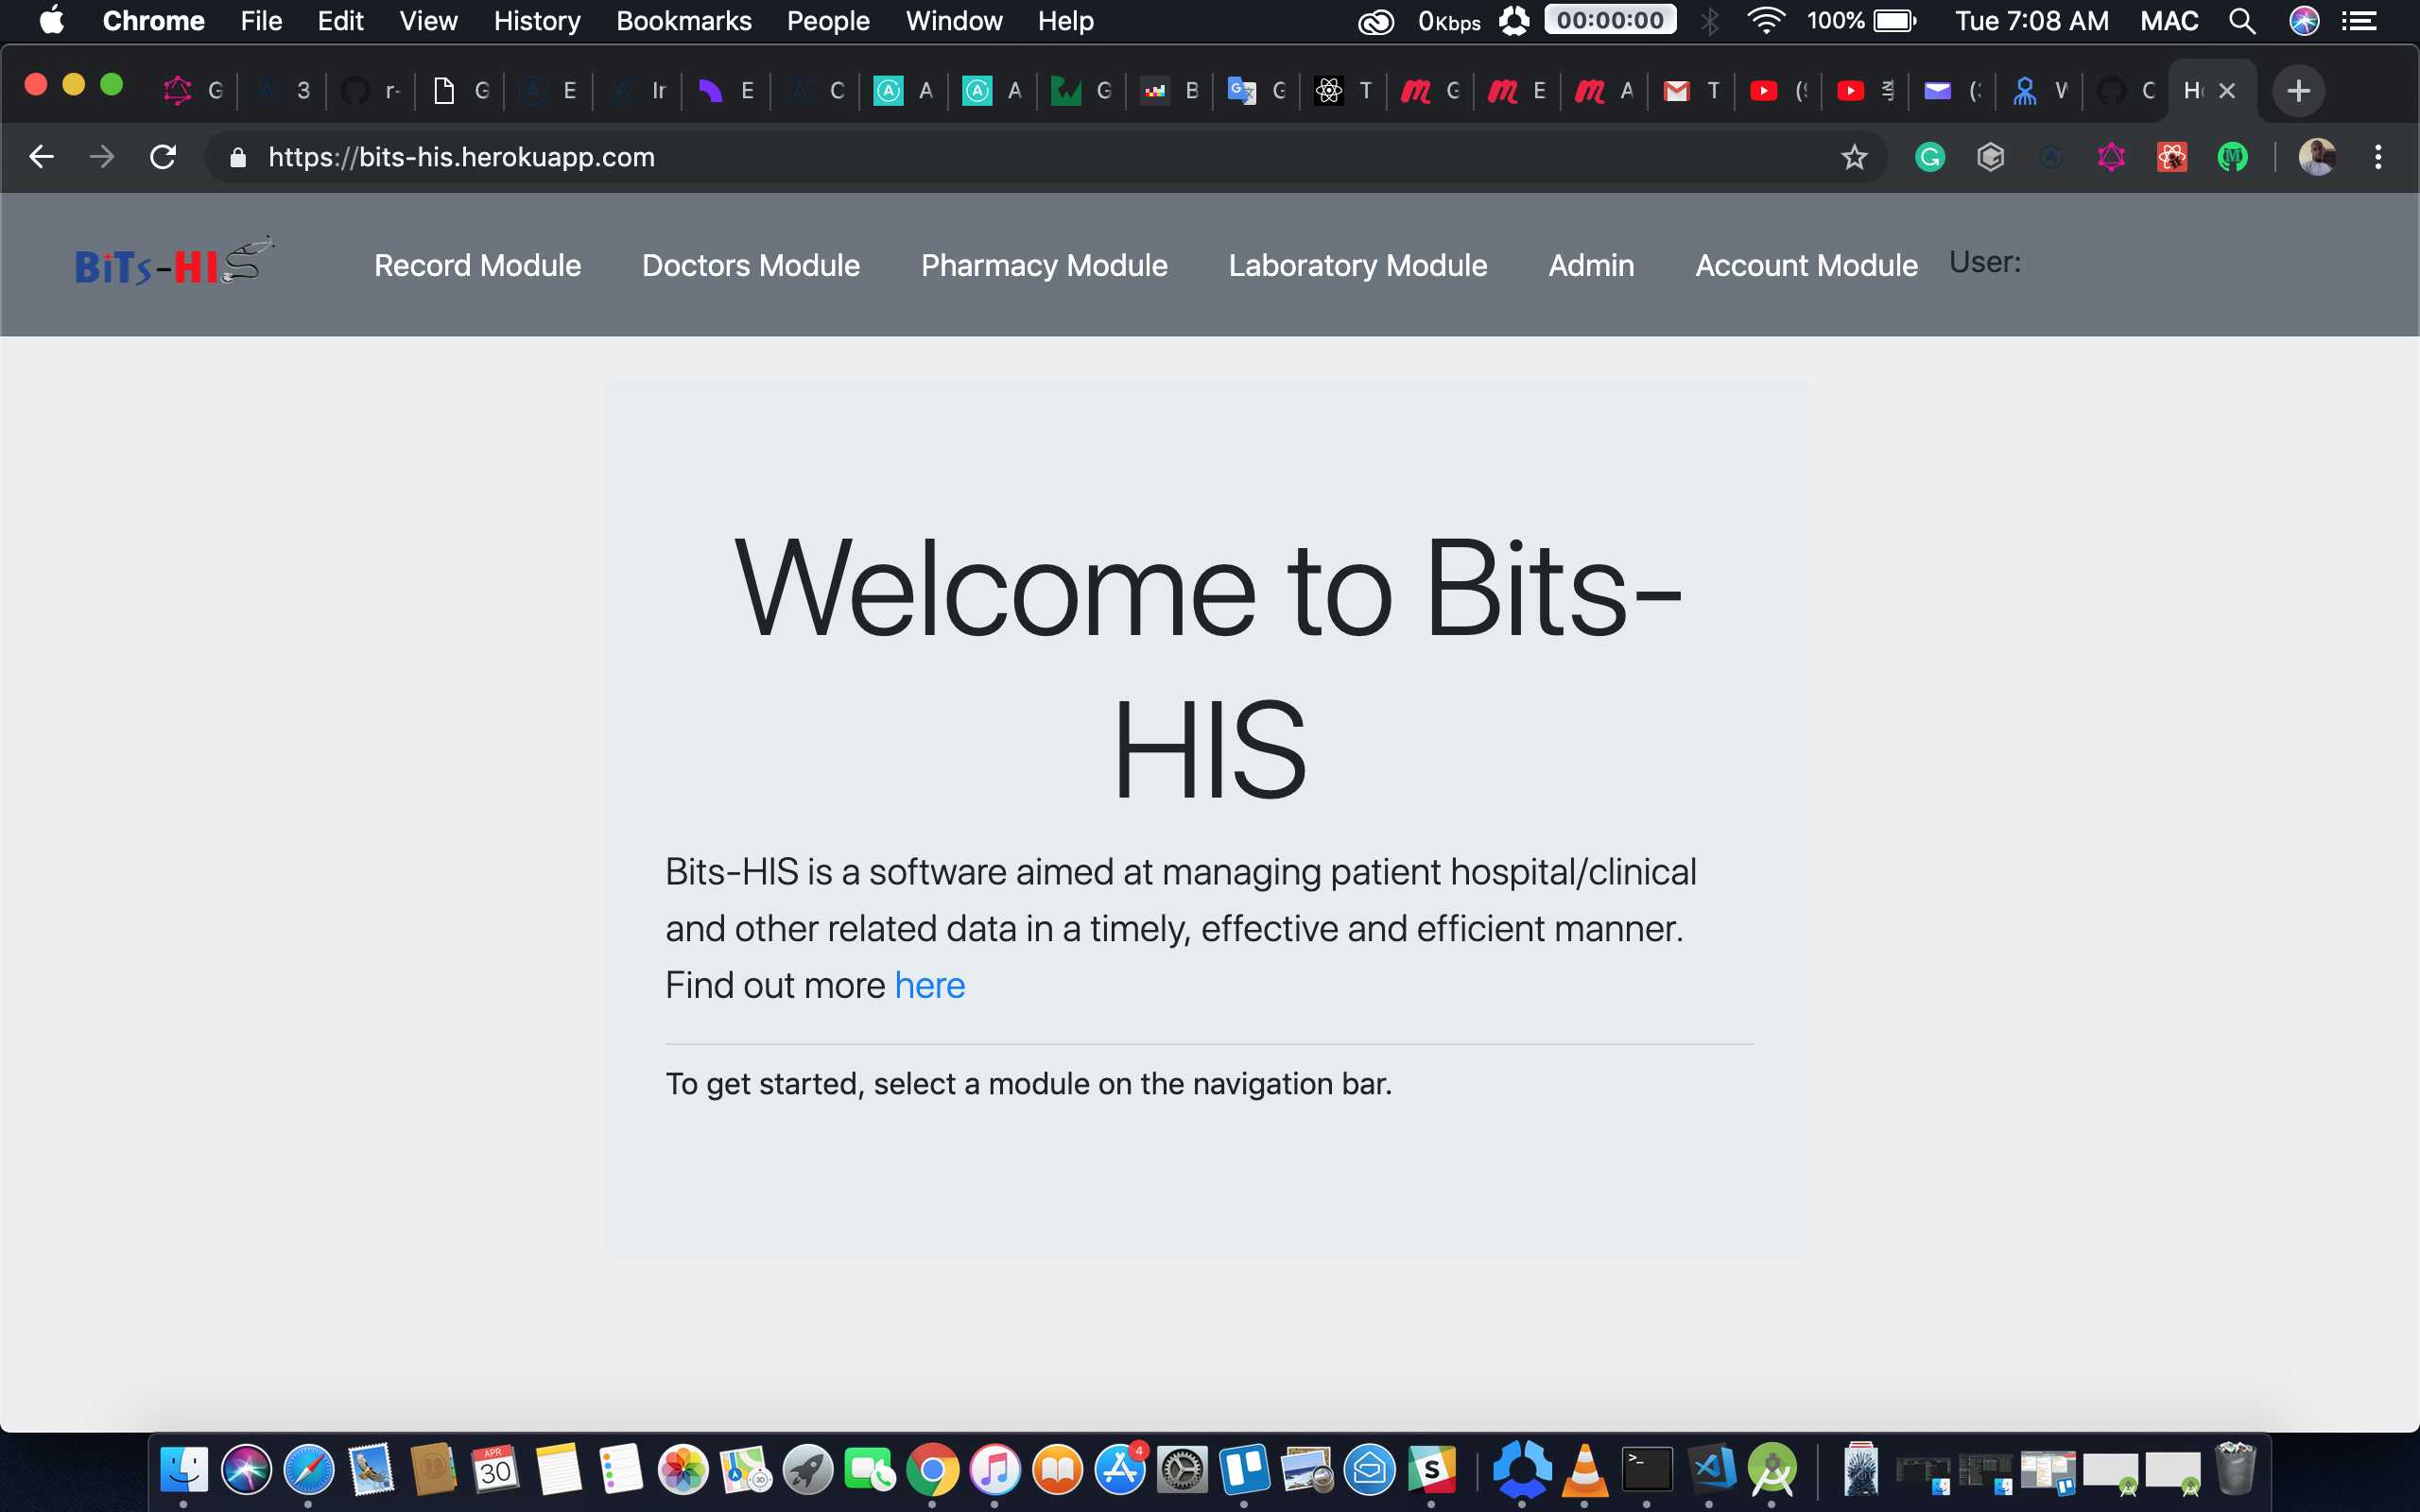
Task: Open VLC media player in the Dock
Action: 1585,1470
